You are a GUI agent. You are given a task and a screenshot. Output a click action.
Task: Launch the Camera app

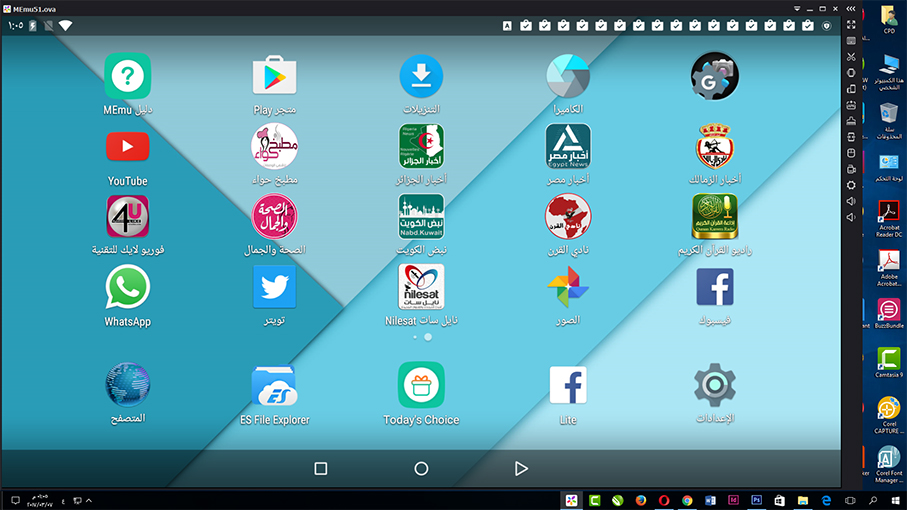568,76
